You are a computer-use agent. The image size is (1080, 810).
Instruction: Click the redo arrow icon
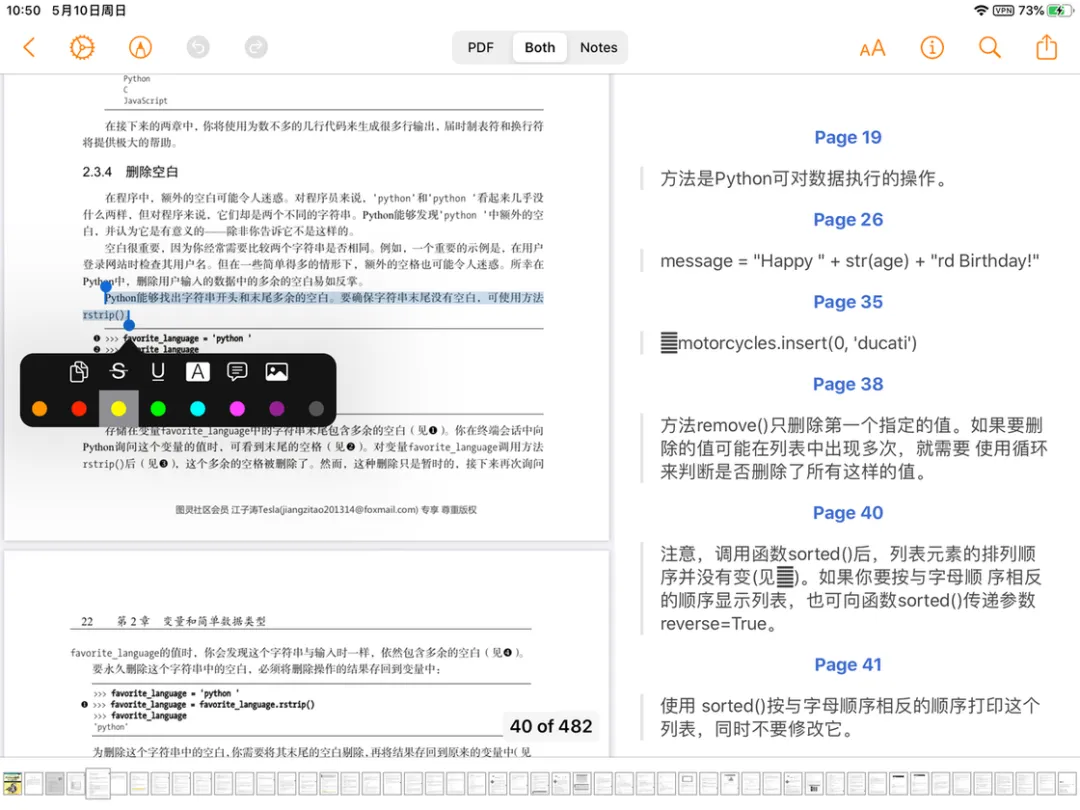(x=256, y=48)
